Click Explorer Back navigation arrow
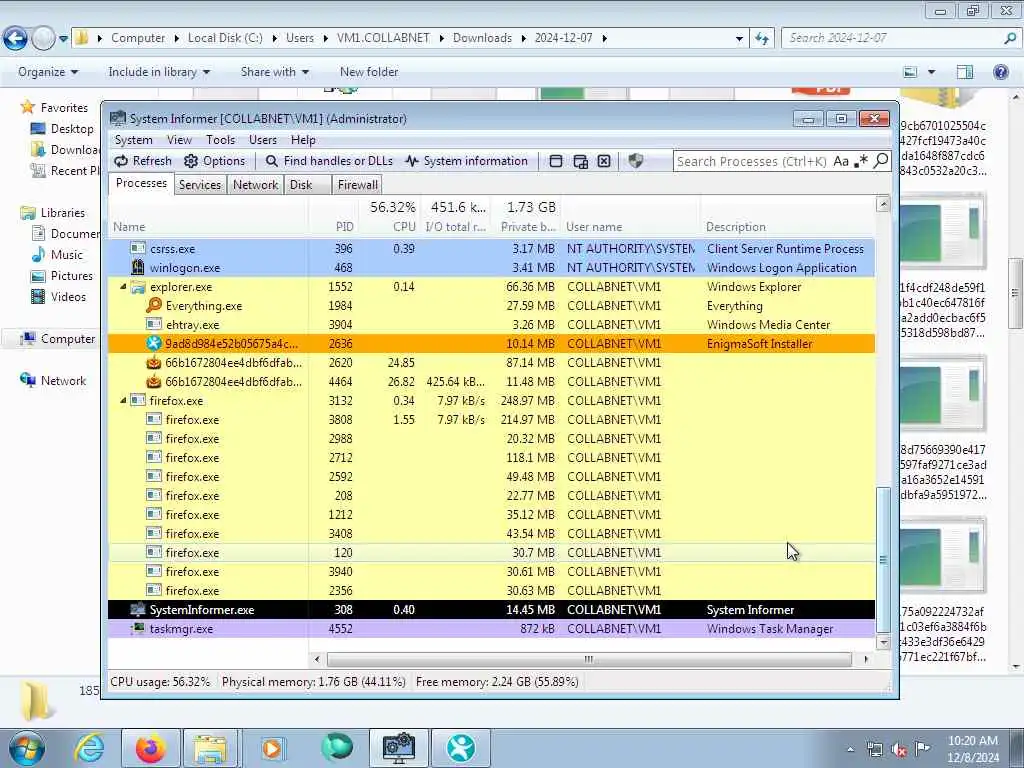Screen dimensions: 1024x768 [16, 39]
